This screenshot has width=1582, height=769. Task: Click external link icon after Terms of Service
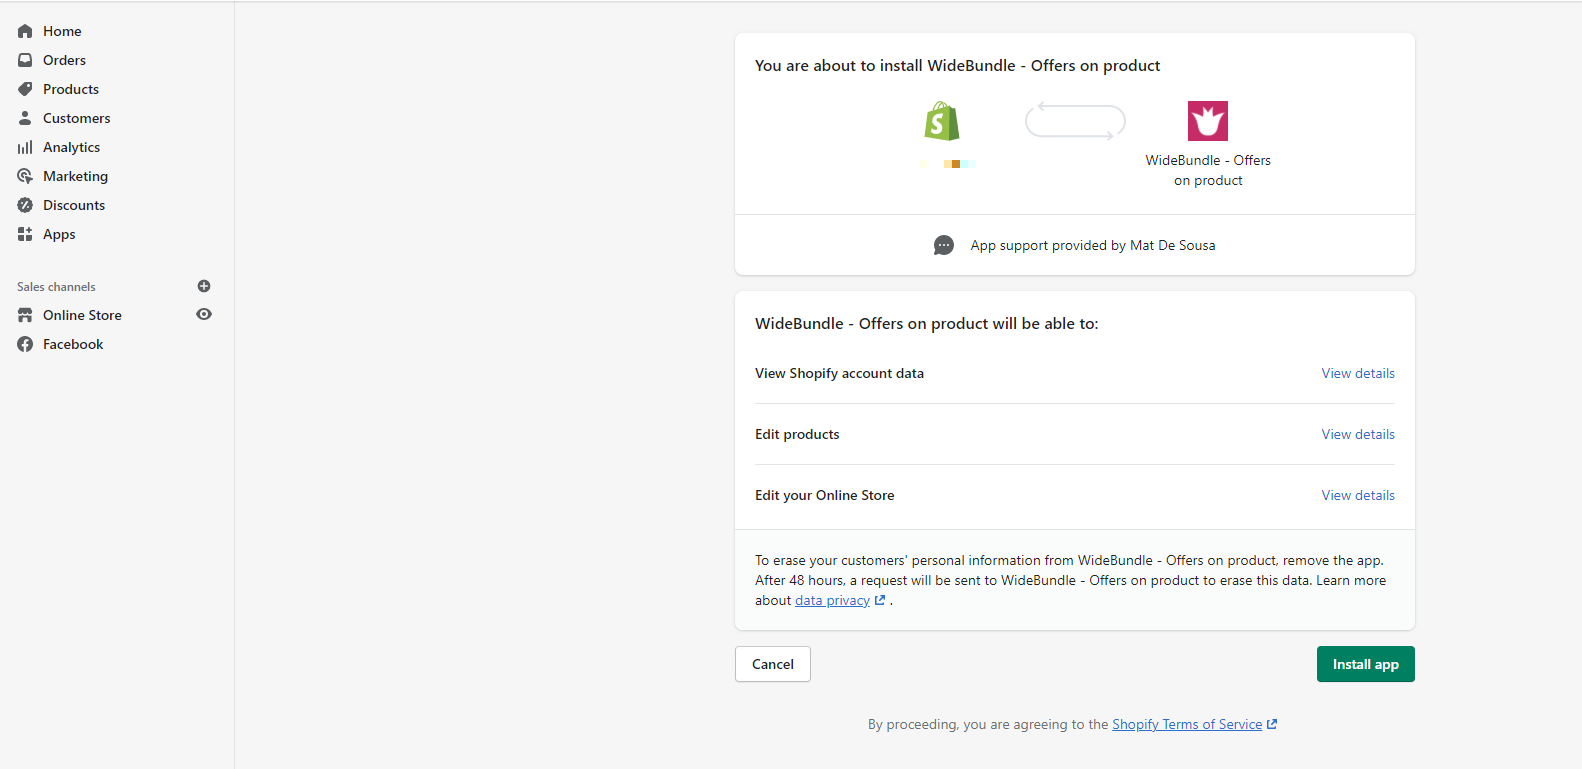pyautogui.click(x=1272, y=725)
